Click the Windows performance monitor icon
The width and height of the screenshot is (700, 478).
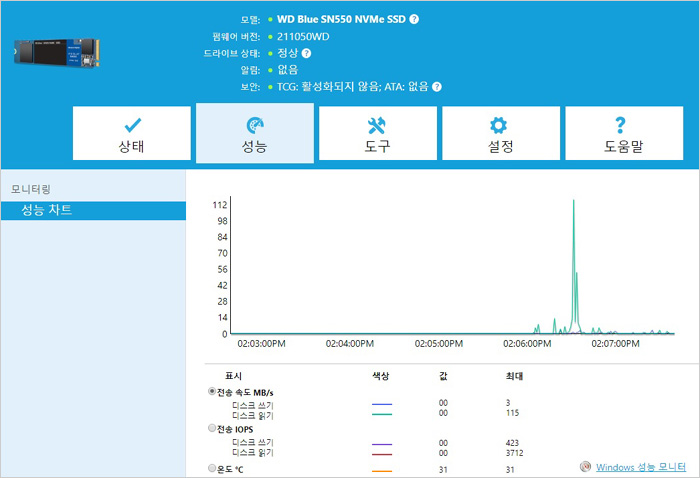(x=585, y=466)
